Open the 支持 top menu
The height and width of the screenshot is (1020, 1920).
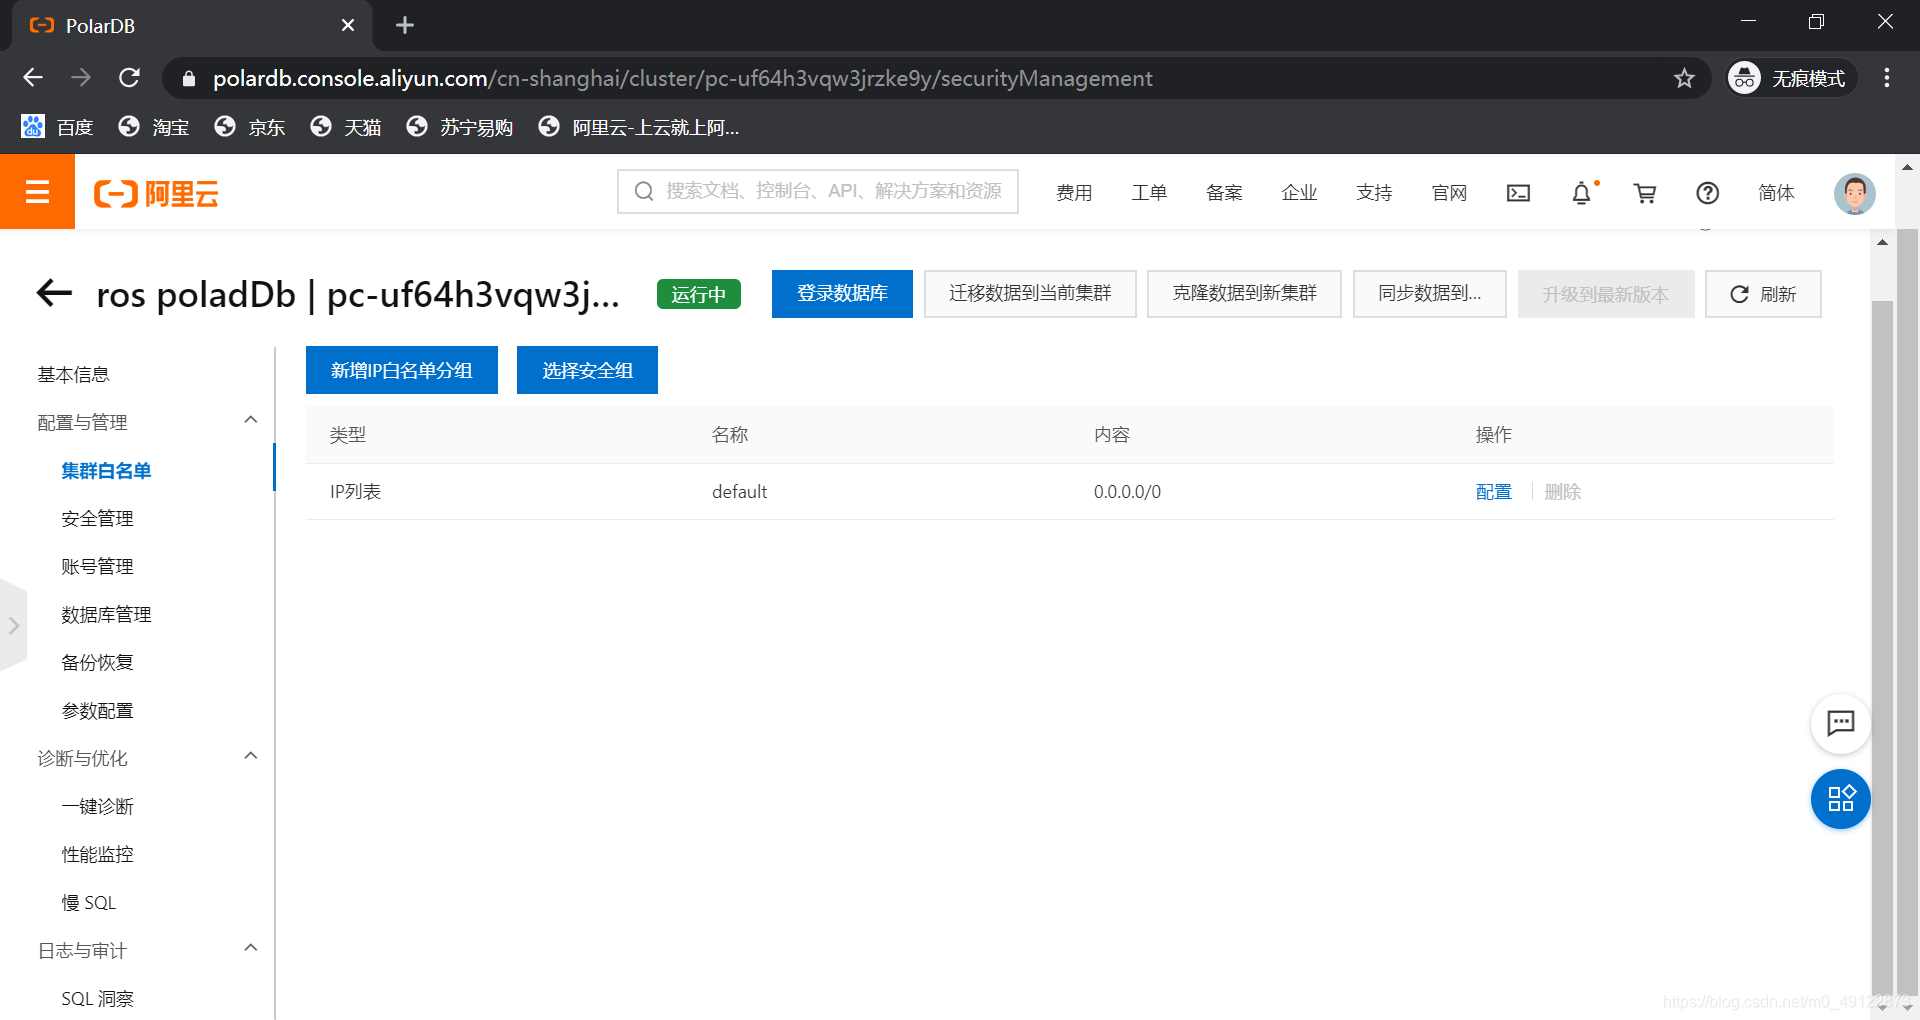1374,193
